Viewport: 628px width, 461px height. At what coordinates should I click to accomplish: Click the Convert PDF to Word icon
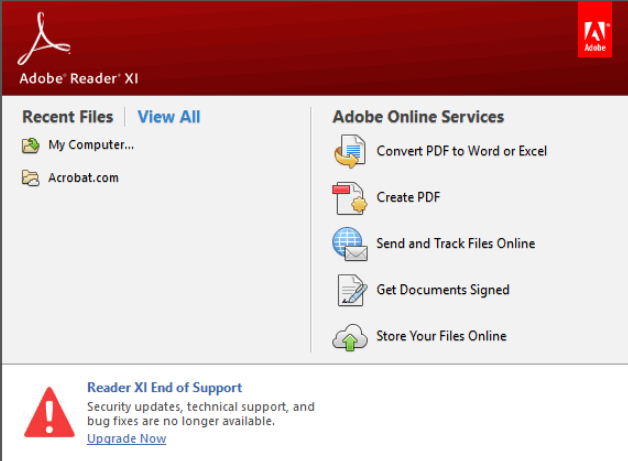(350, 151)
